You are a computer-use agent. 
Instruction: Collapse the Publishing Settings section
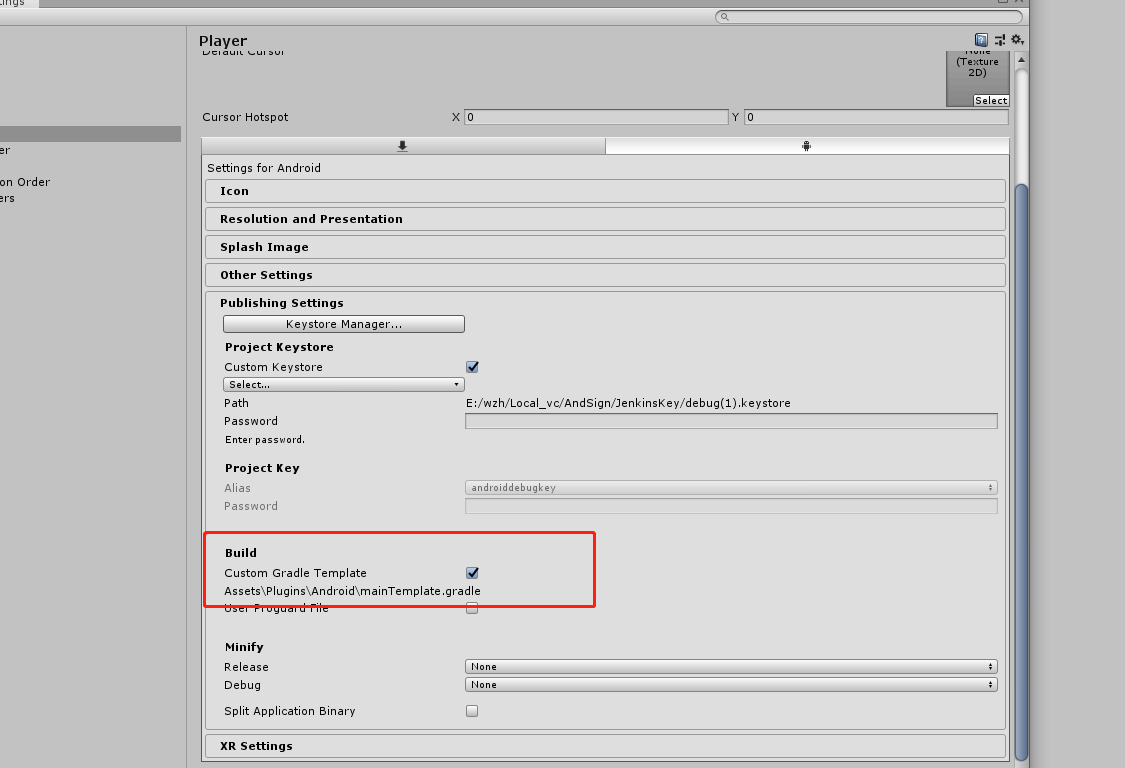281,303
